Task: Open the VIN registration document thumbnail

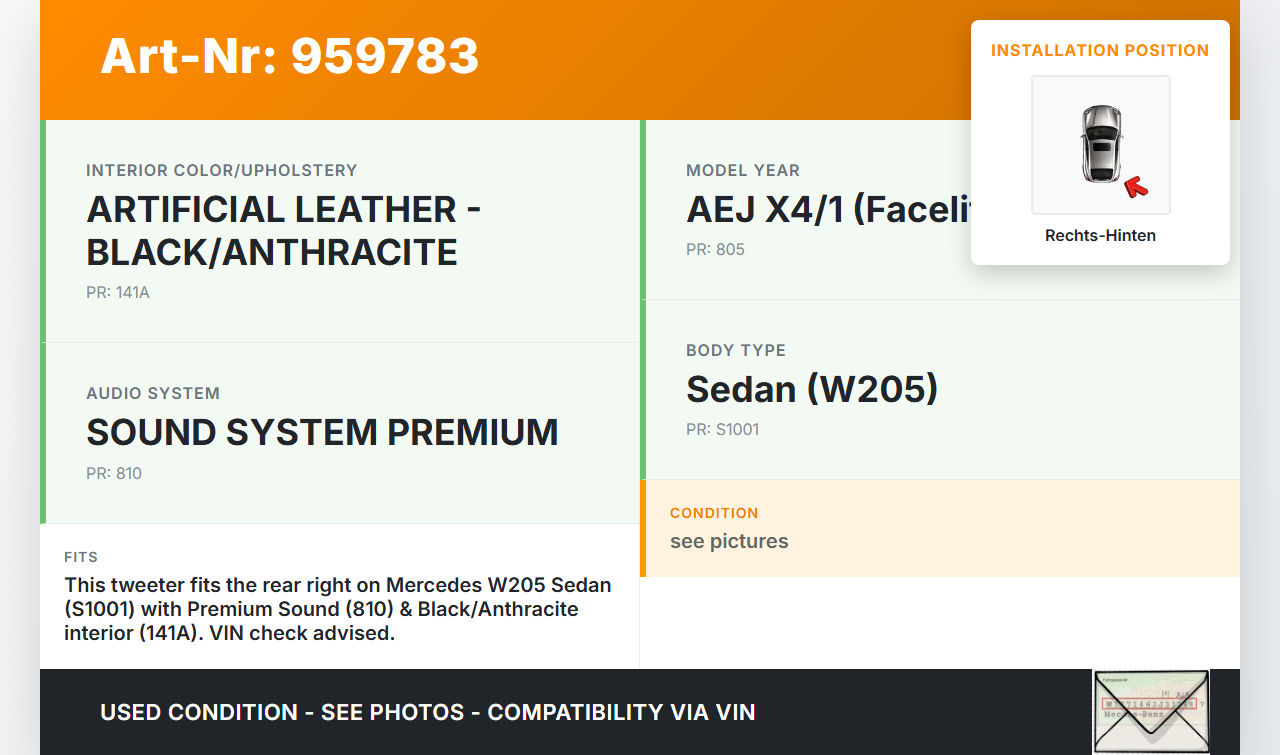Action: (1150, 711)
